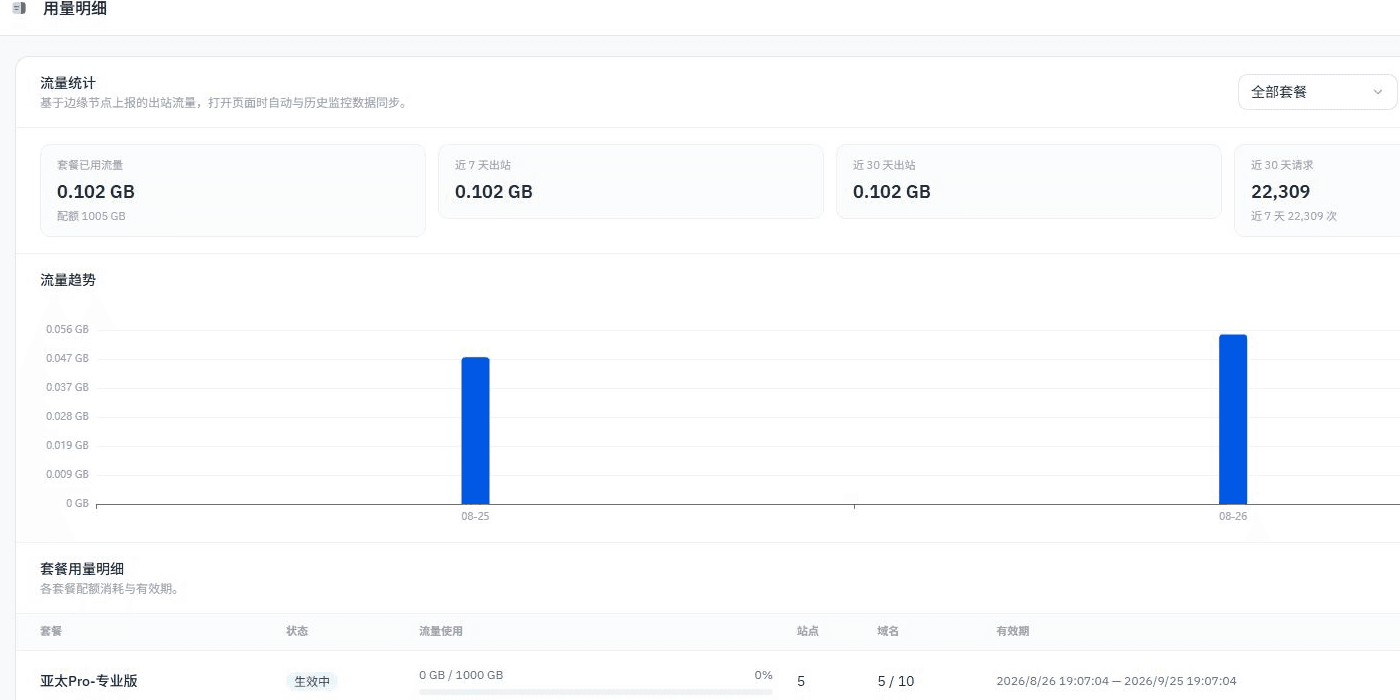Click the 用量明细 page icon
The width and height of the screenshot is (1400, 700).
click(x=19, y=8)
